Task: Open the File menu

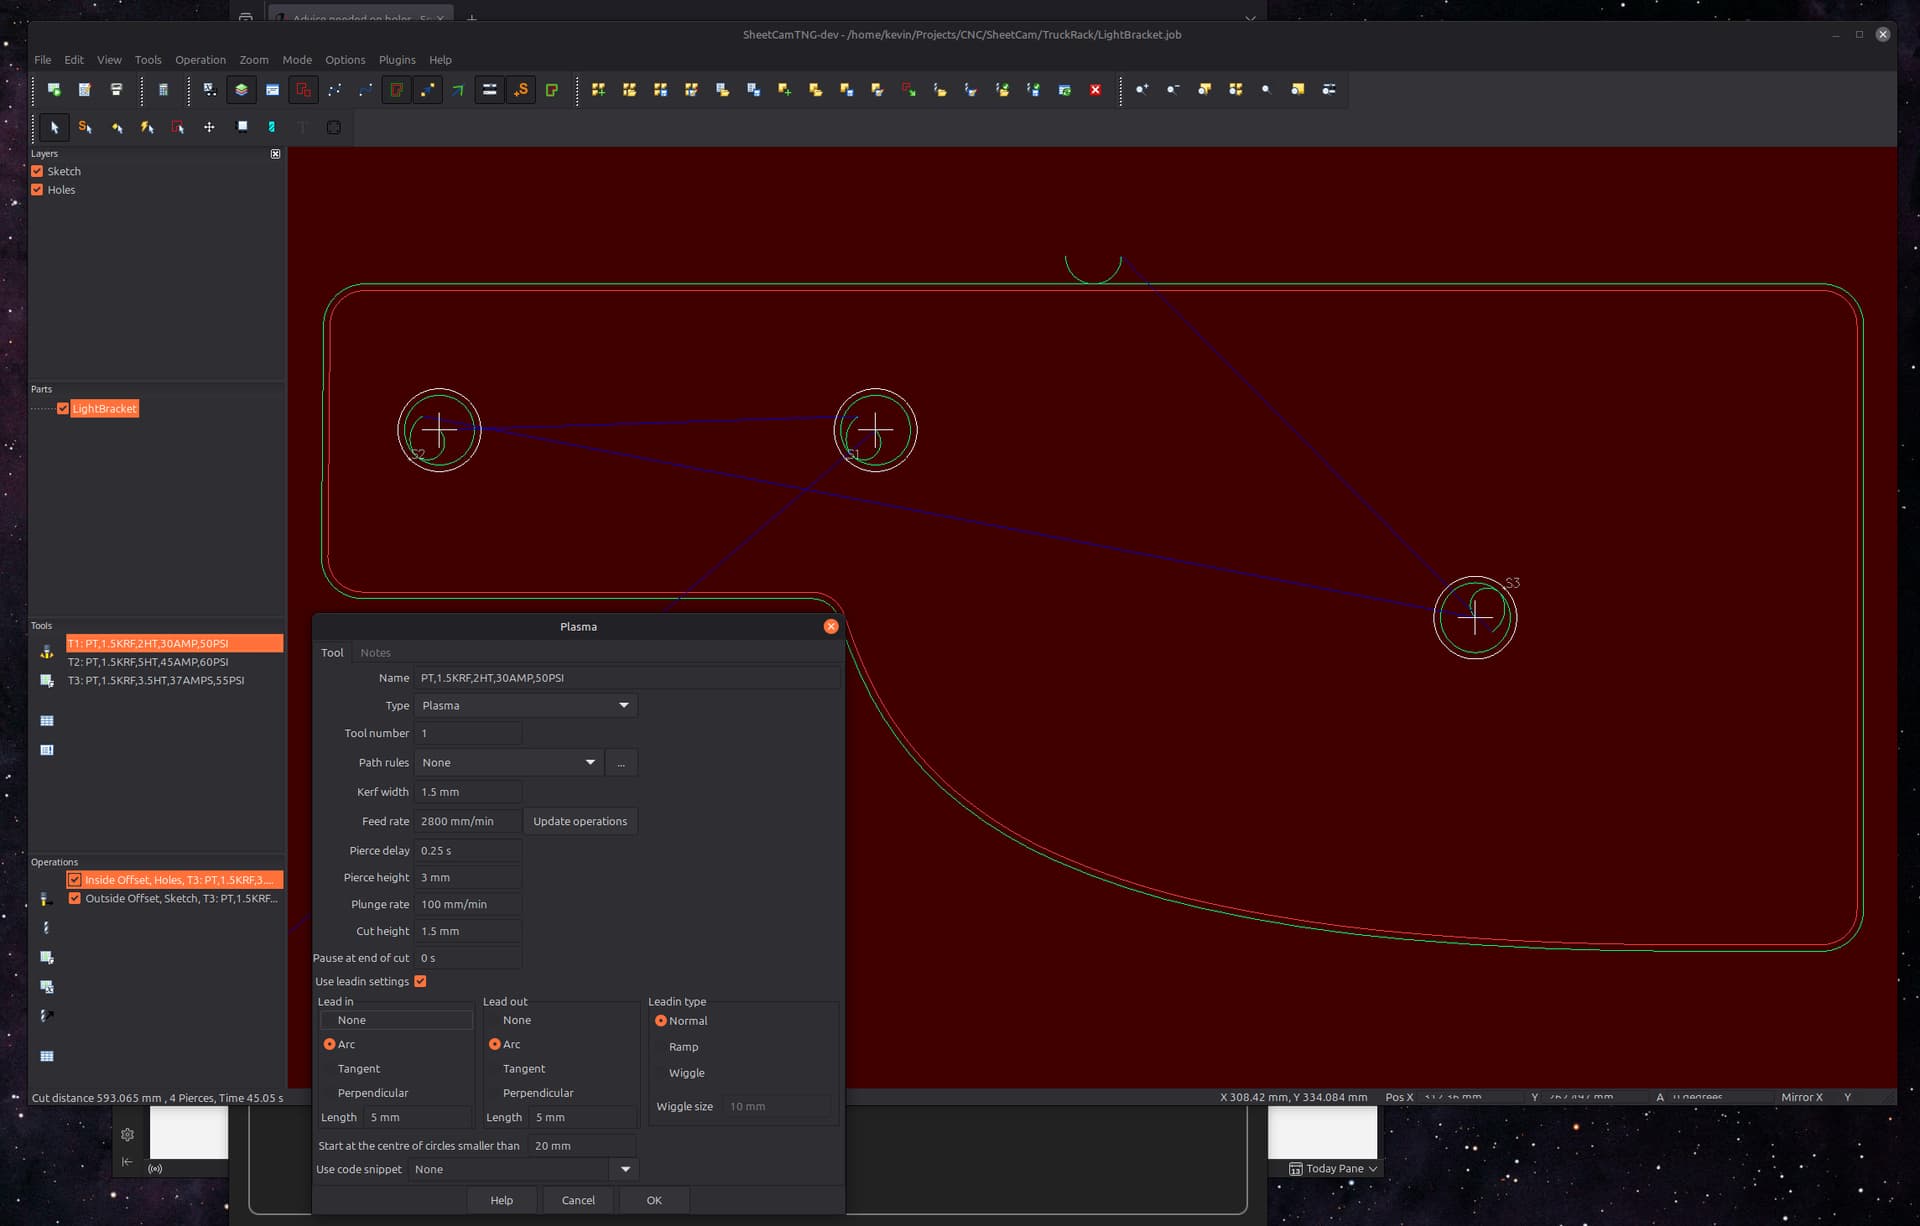Action: click(42, 60)
